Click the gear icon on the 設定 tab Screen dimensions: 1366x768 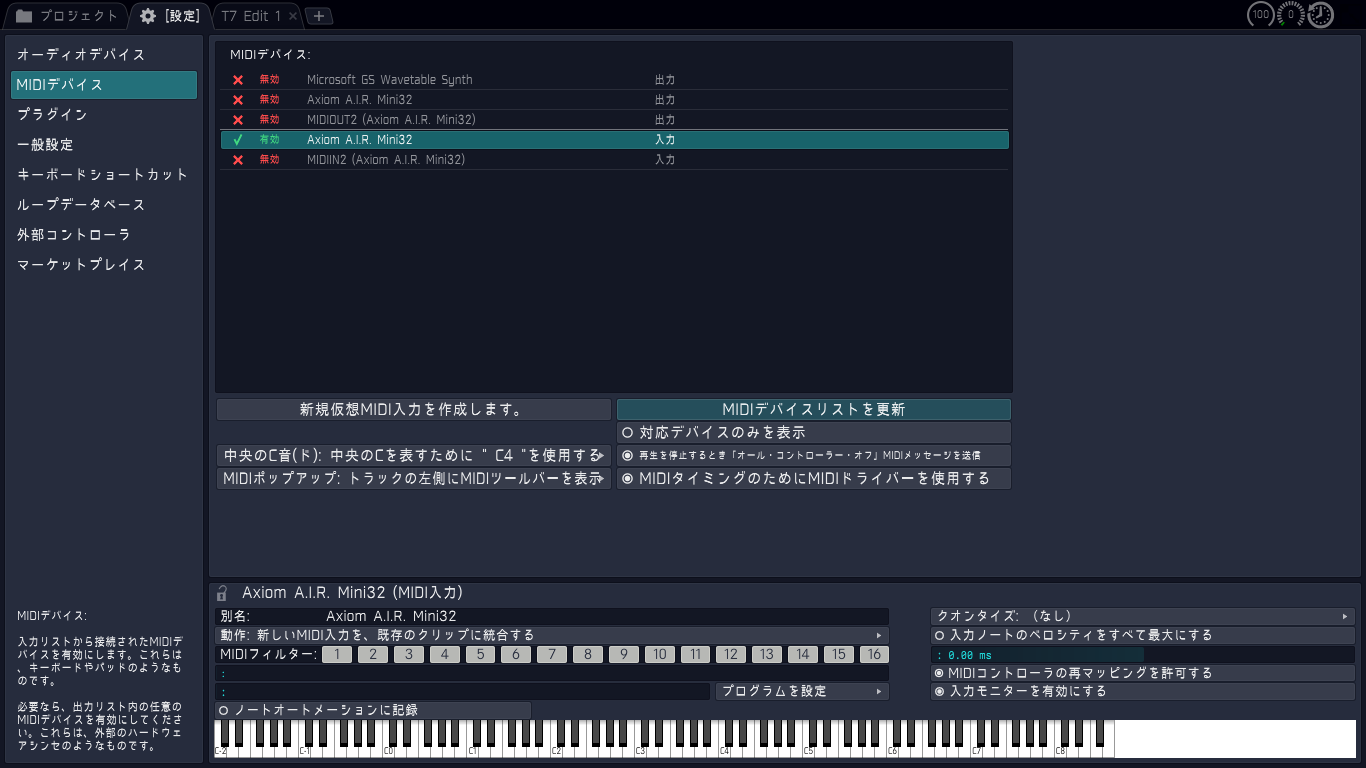pos(148,16)
